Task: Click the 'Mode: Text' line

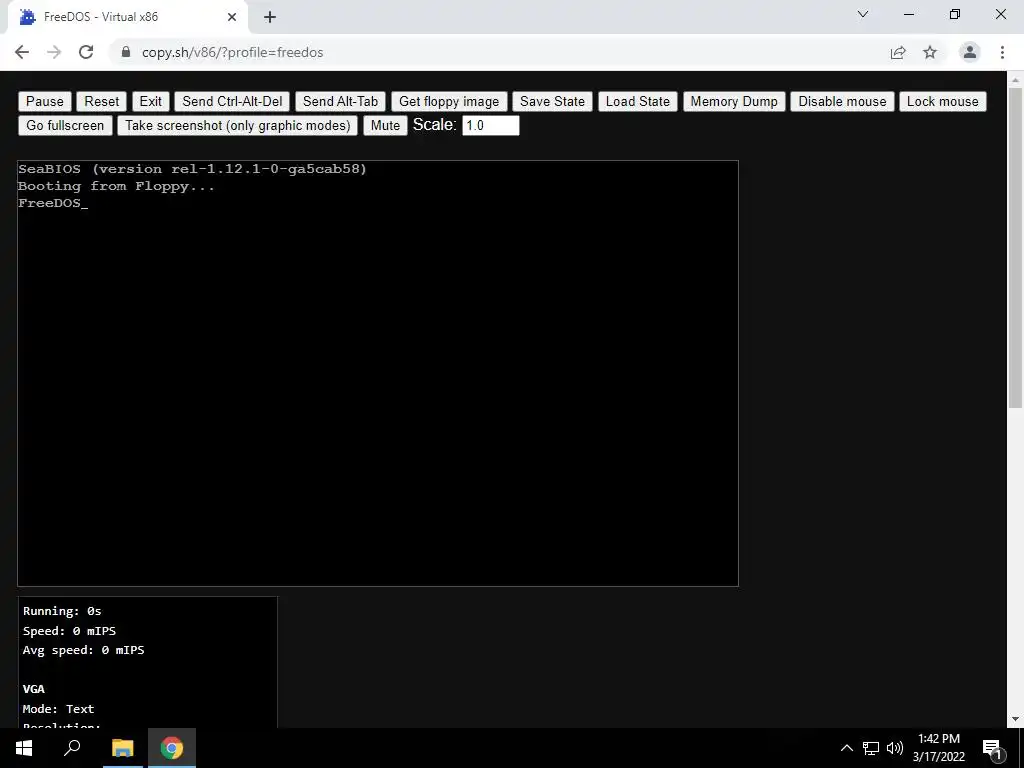Action: [58, 709]
